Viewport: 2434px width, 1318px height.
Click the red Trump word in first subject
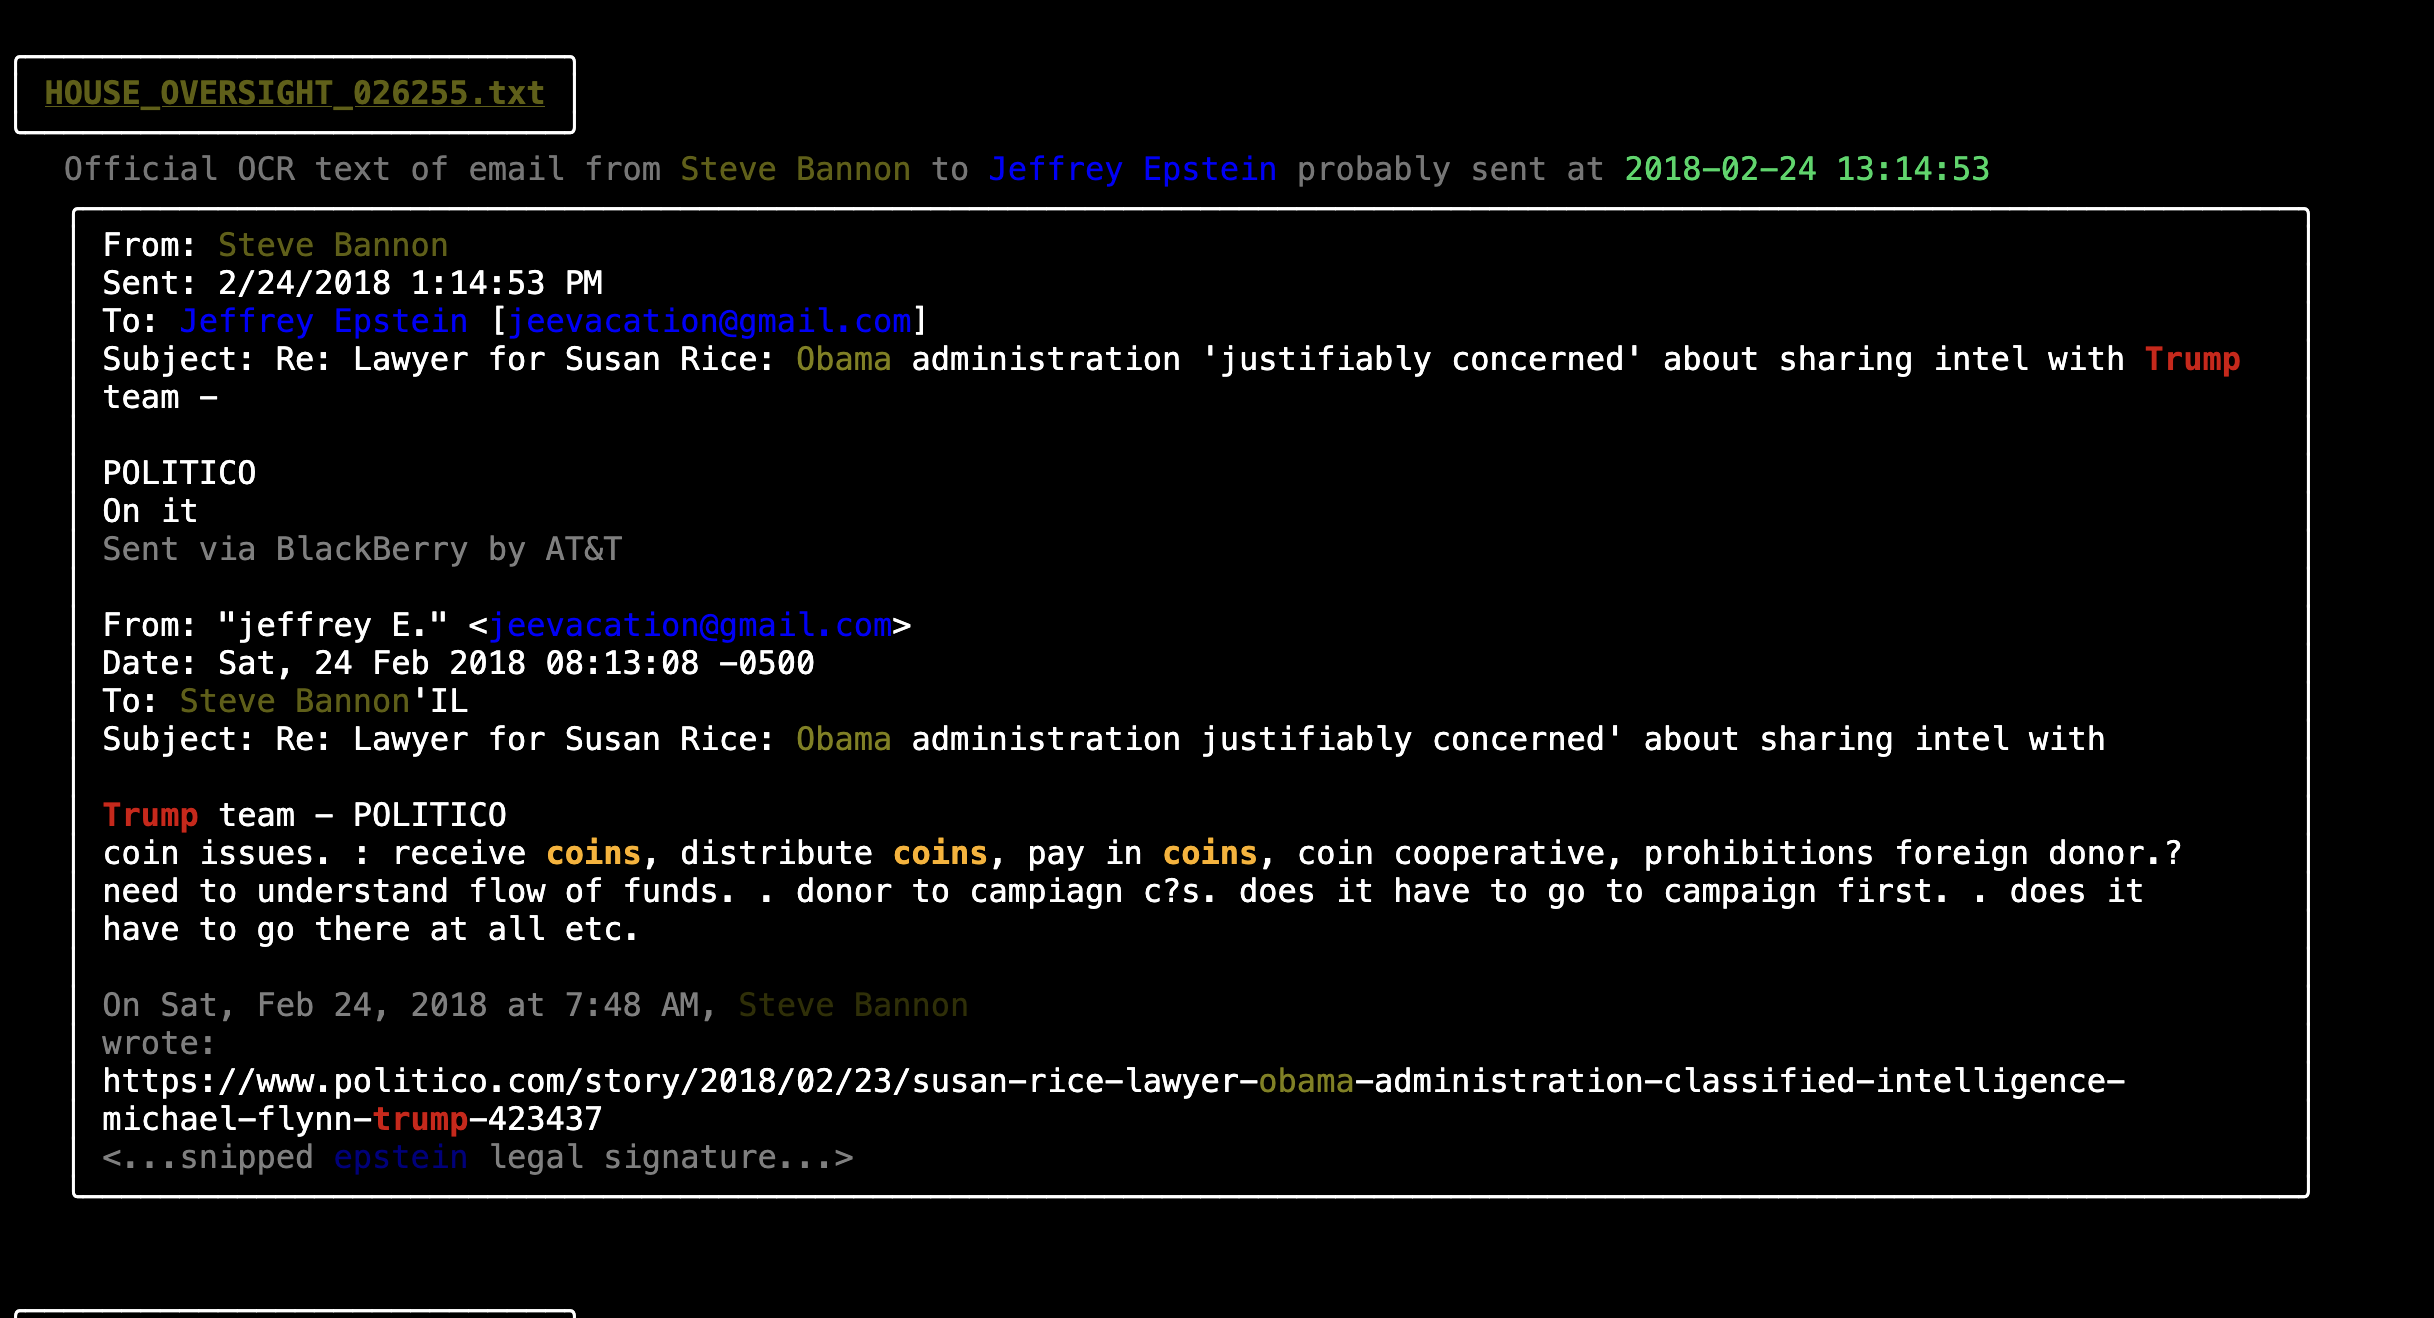[2192, 359]
